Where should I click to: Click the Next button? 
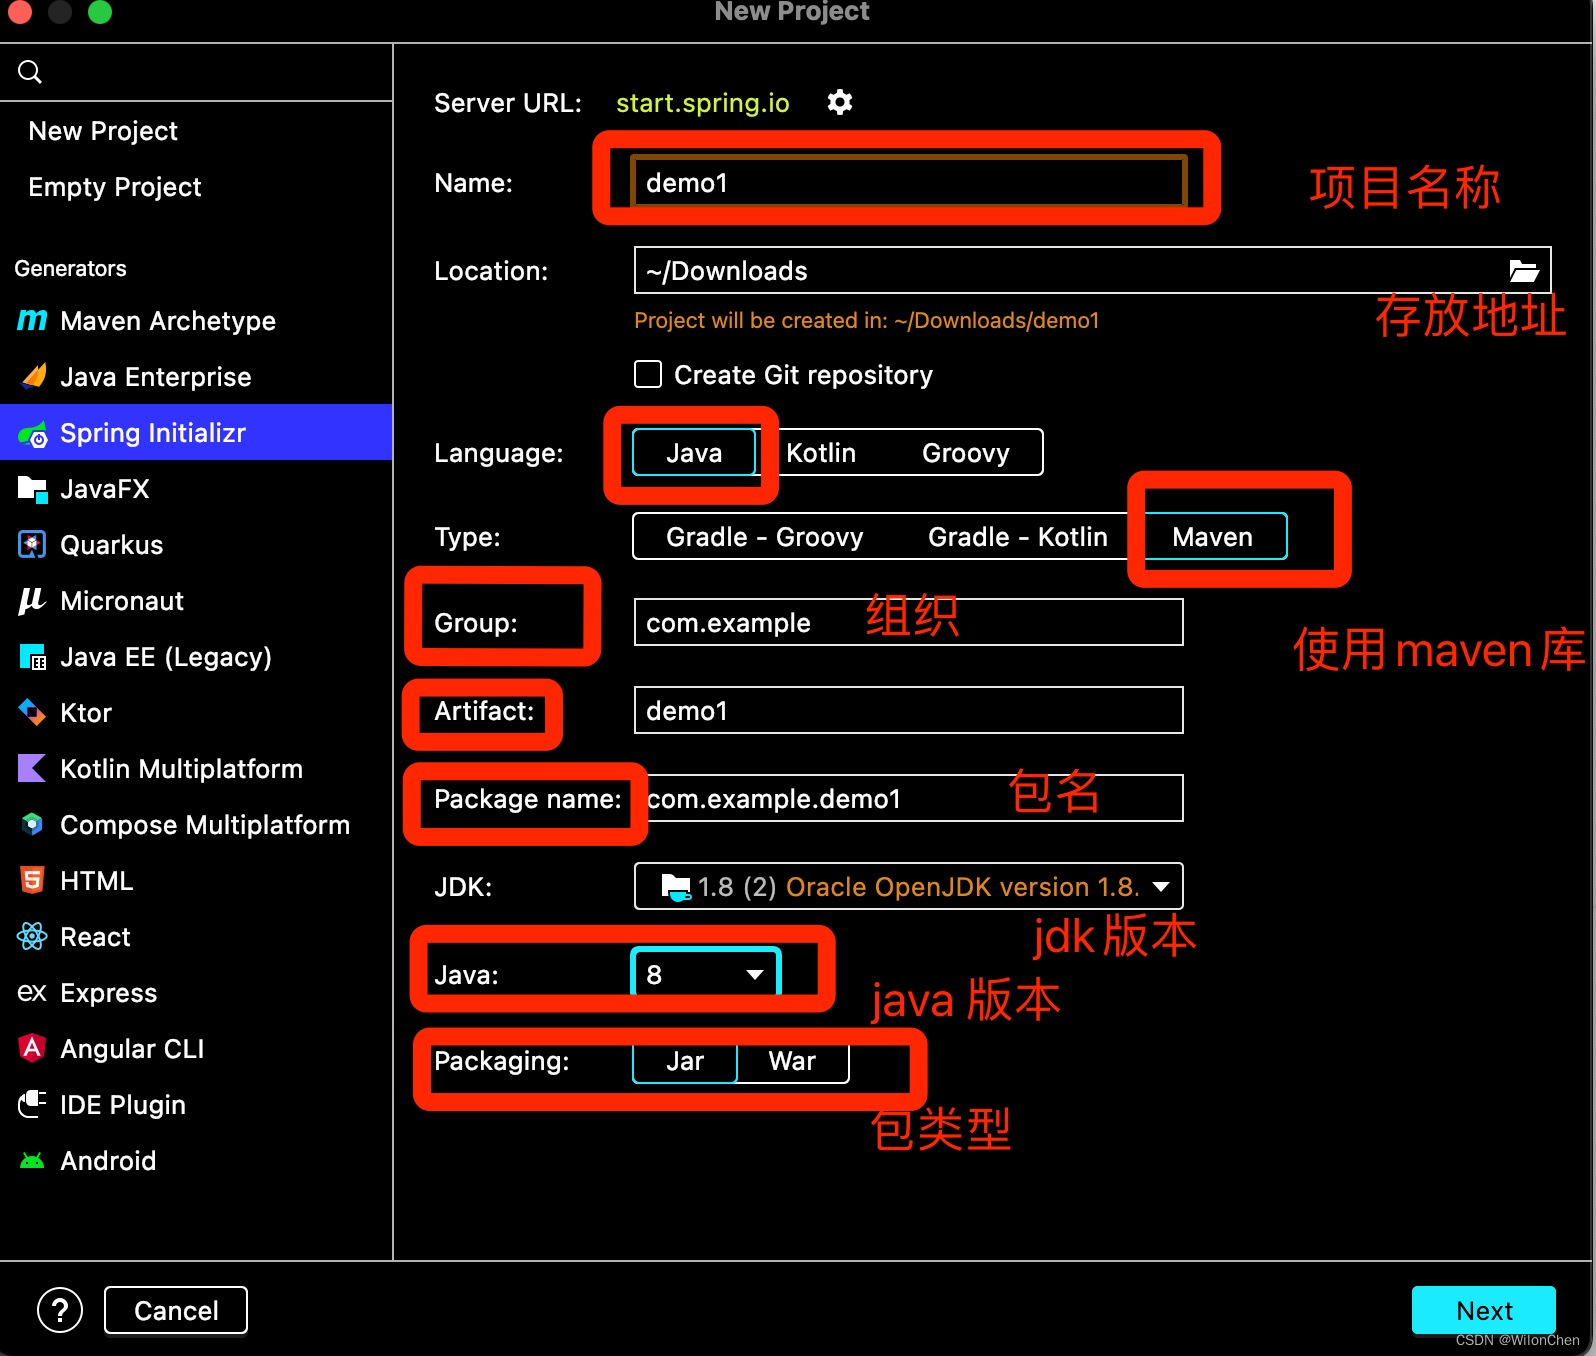tap(1484, 1310)
